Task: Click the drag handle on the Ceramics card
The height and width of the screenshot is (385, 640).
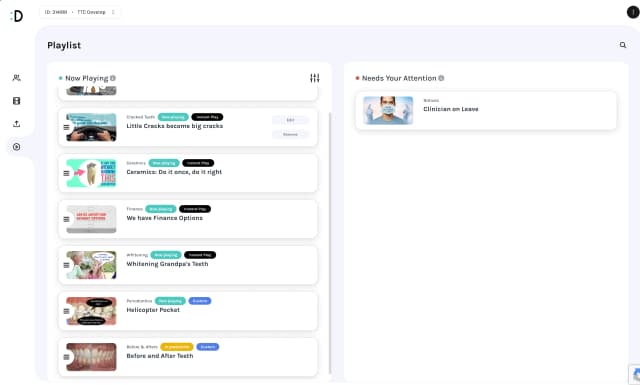Action: tap(67, 173)
